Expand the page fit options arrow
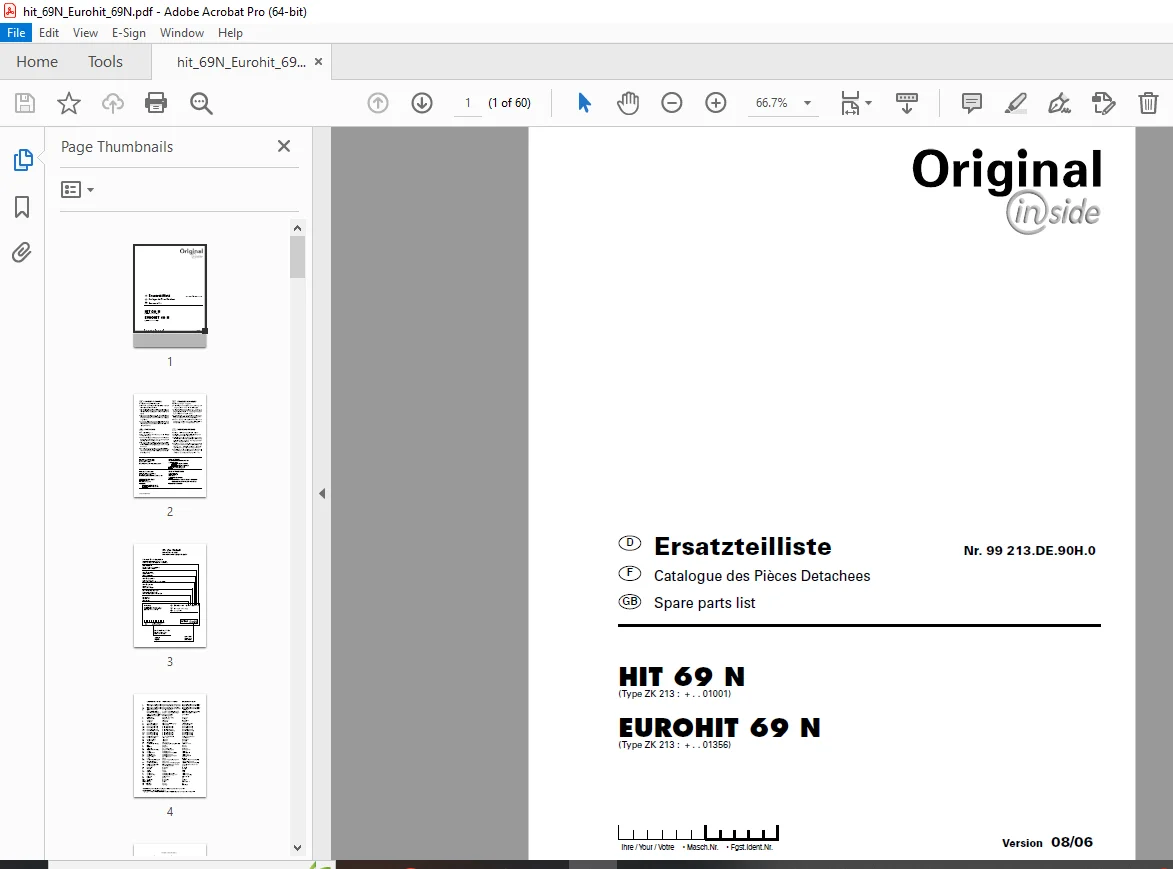Screen dimensions: 1173x869 point(869,103)
